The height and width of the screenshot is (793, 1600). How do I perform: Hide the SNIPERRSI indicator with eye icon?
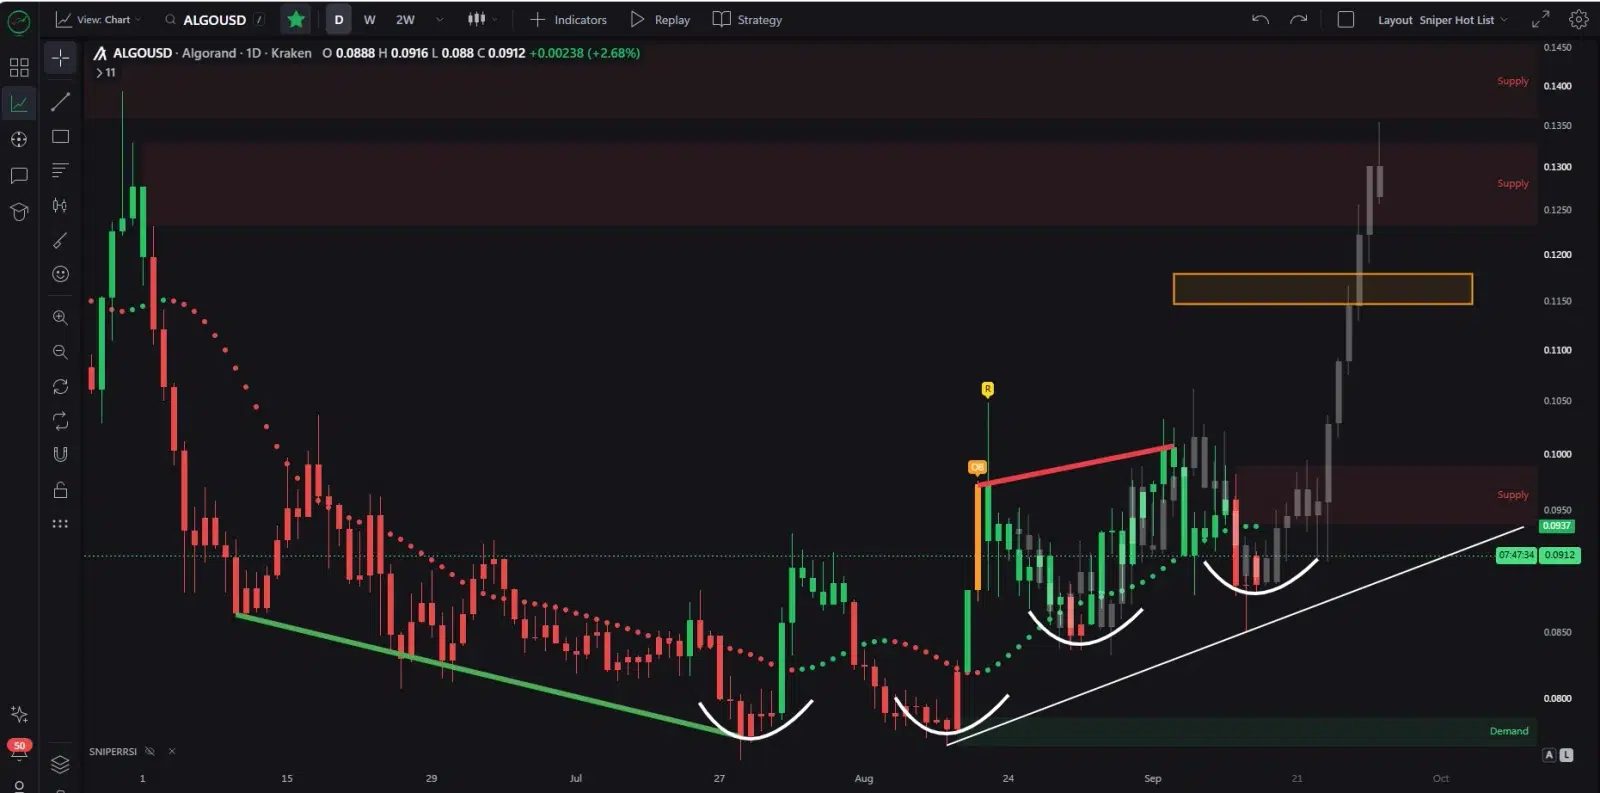[x=150, y=751]
